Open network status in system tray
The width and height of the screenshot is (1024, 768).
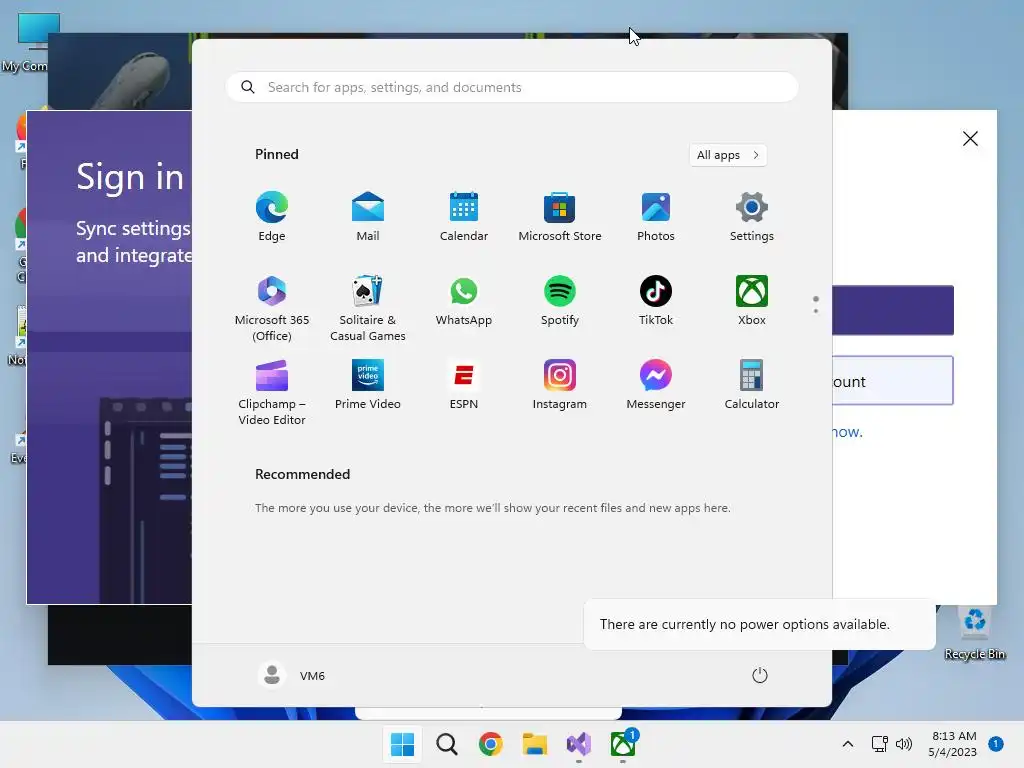[880, 744]
